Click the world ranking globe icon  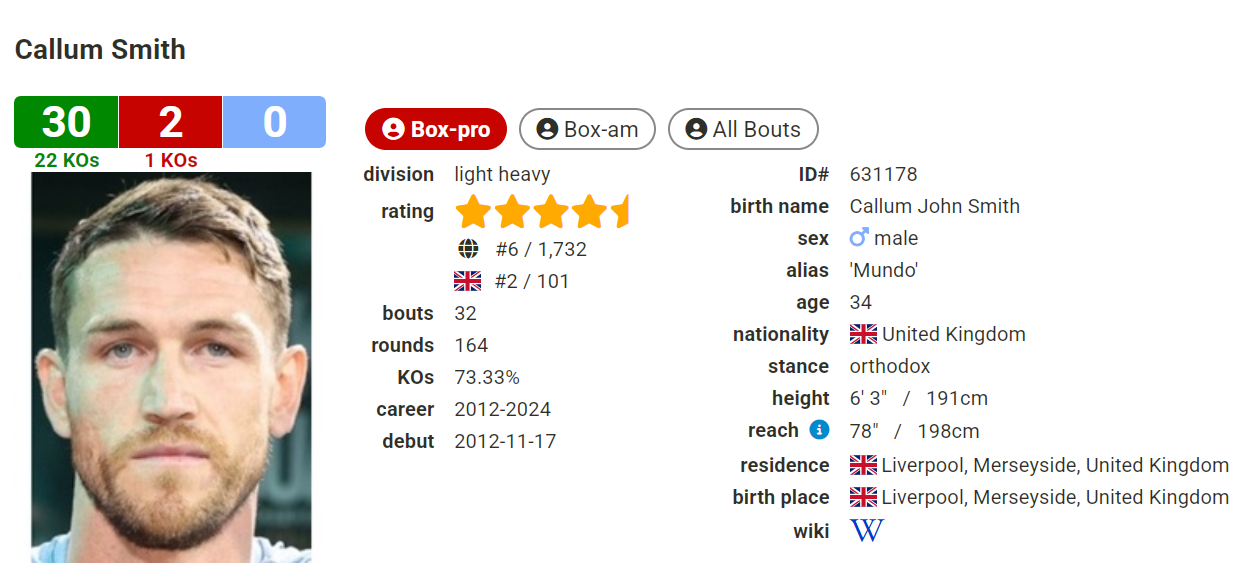[468, 249]
